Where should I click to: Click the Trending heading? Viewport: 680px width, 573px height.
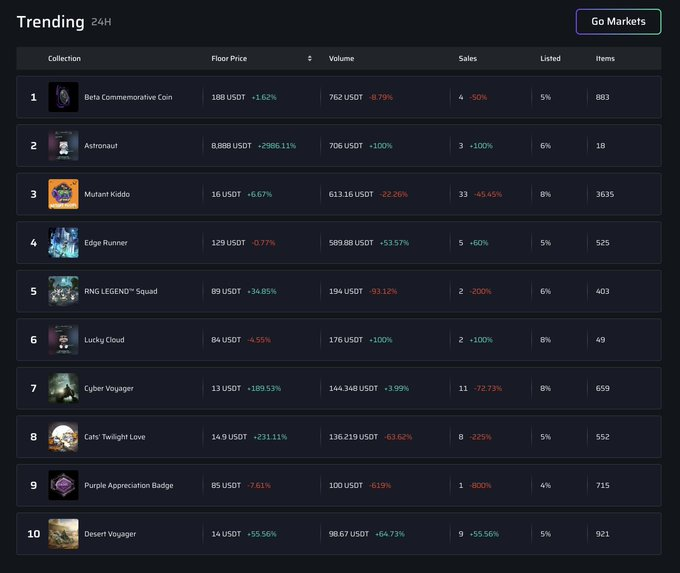pyautogui.click(x=50, y=22)
